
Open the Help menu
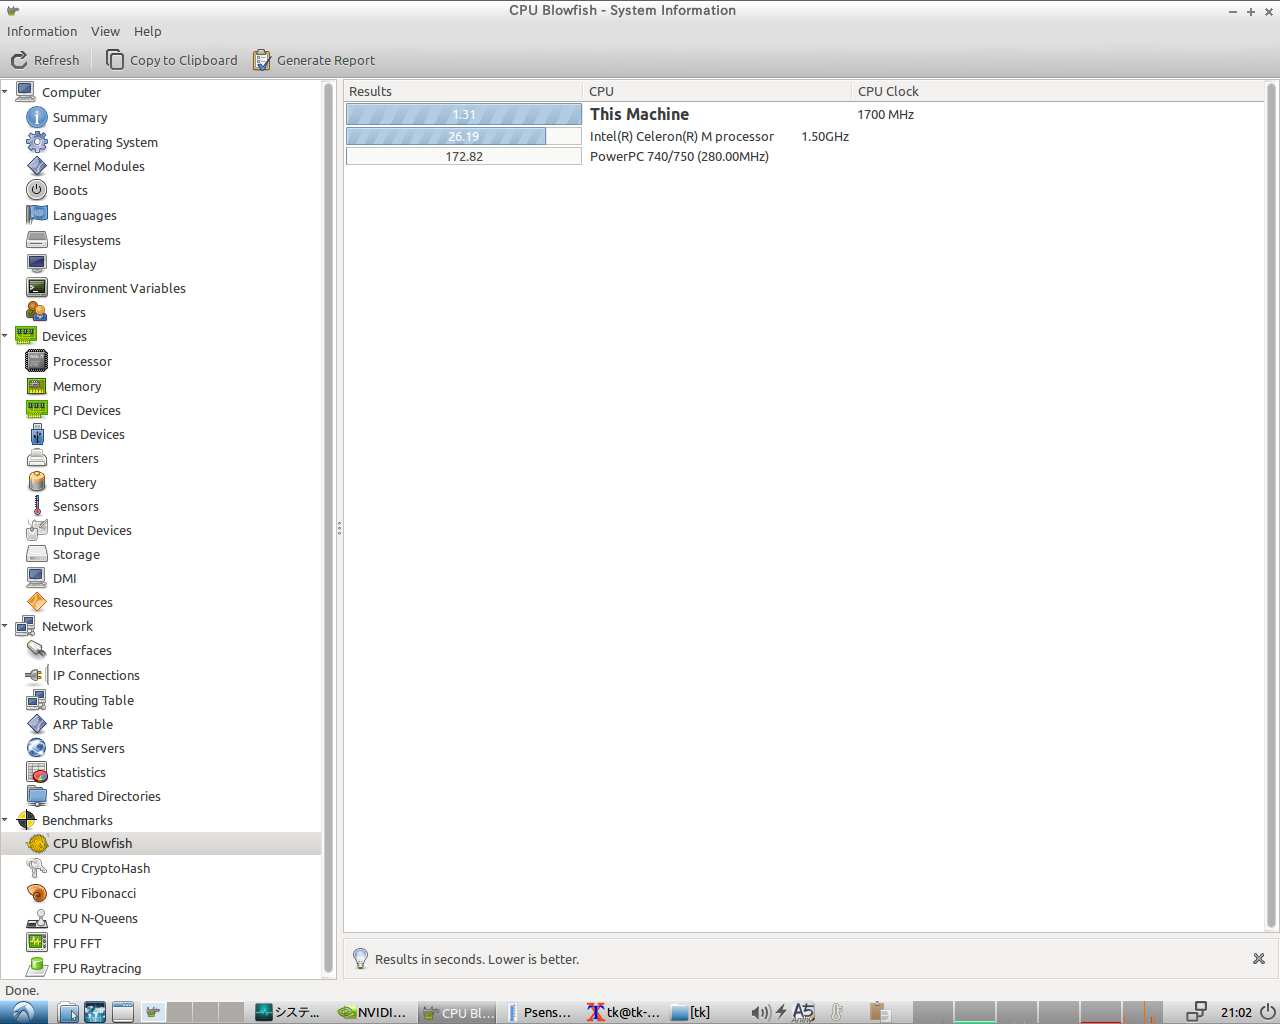[x=147, y=31]
